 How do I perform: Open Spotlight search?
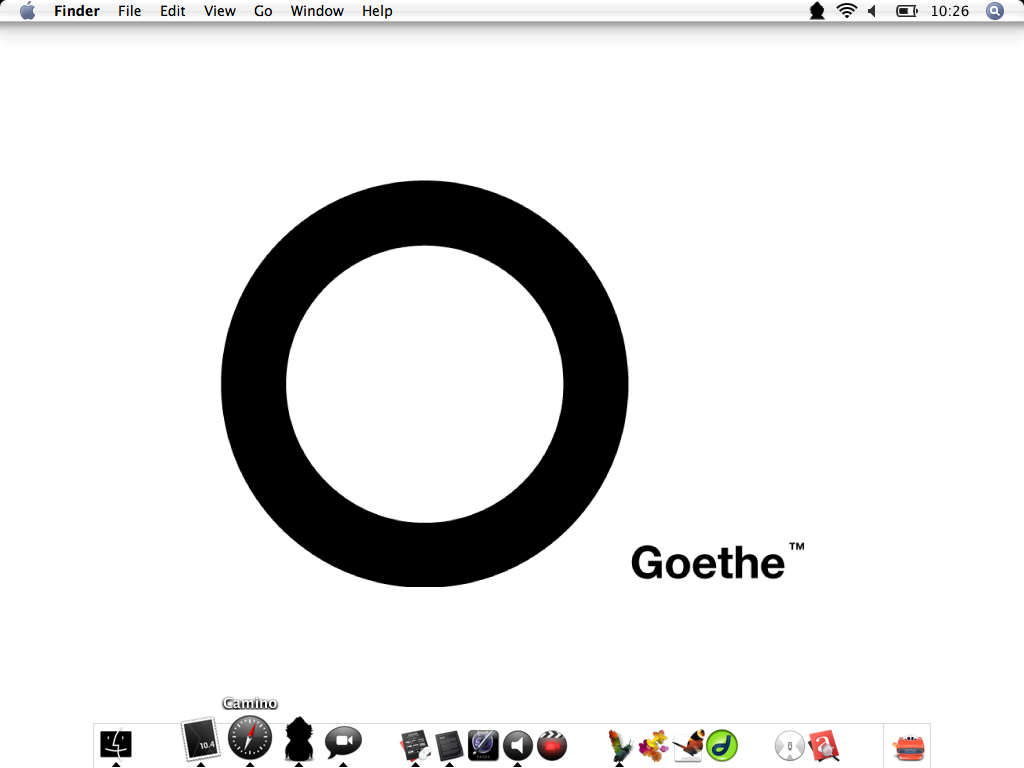click(x=994, y=11)
